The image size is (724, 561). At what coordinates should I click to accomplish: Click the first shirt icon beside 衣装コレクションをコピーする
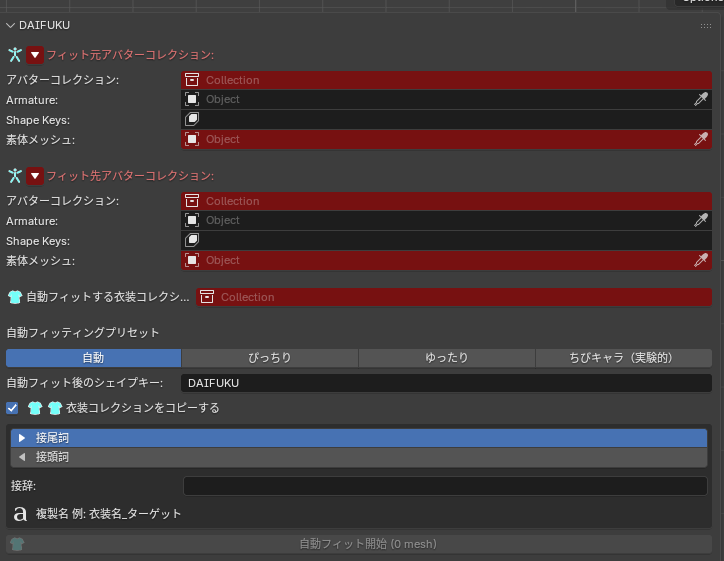[35, 408]
